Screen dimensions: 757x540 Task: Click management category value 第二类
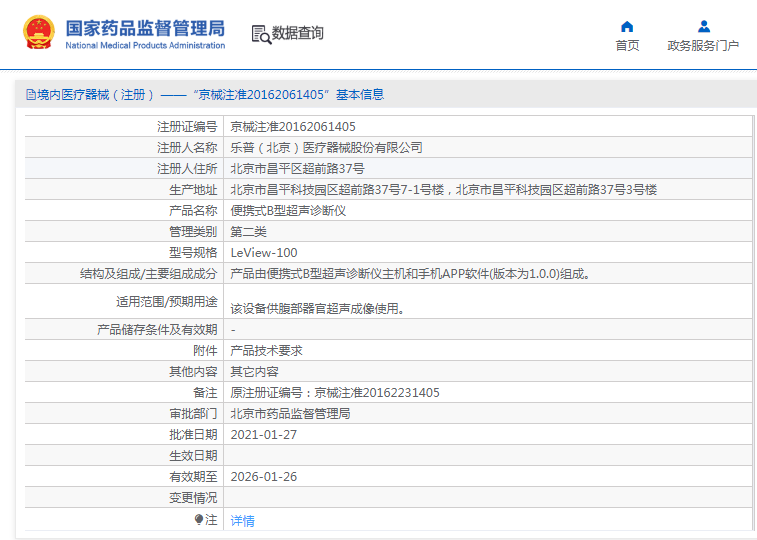[x=249, y=232]
